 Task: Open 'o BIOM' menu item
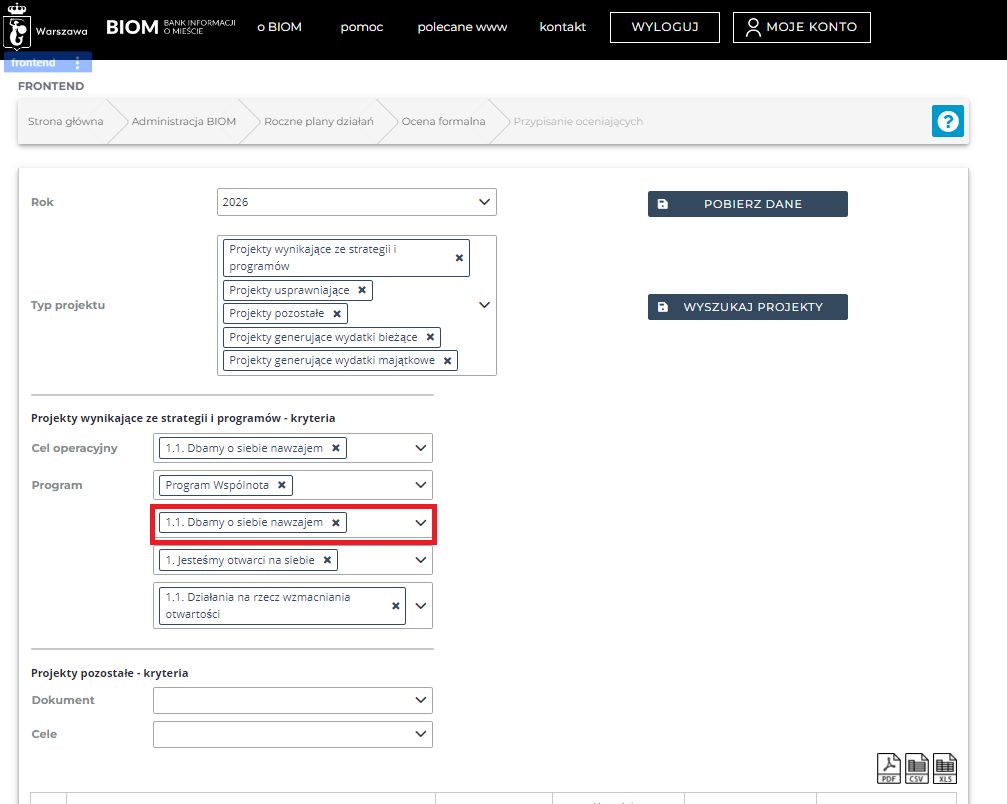tap(279, 27)
